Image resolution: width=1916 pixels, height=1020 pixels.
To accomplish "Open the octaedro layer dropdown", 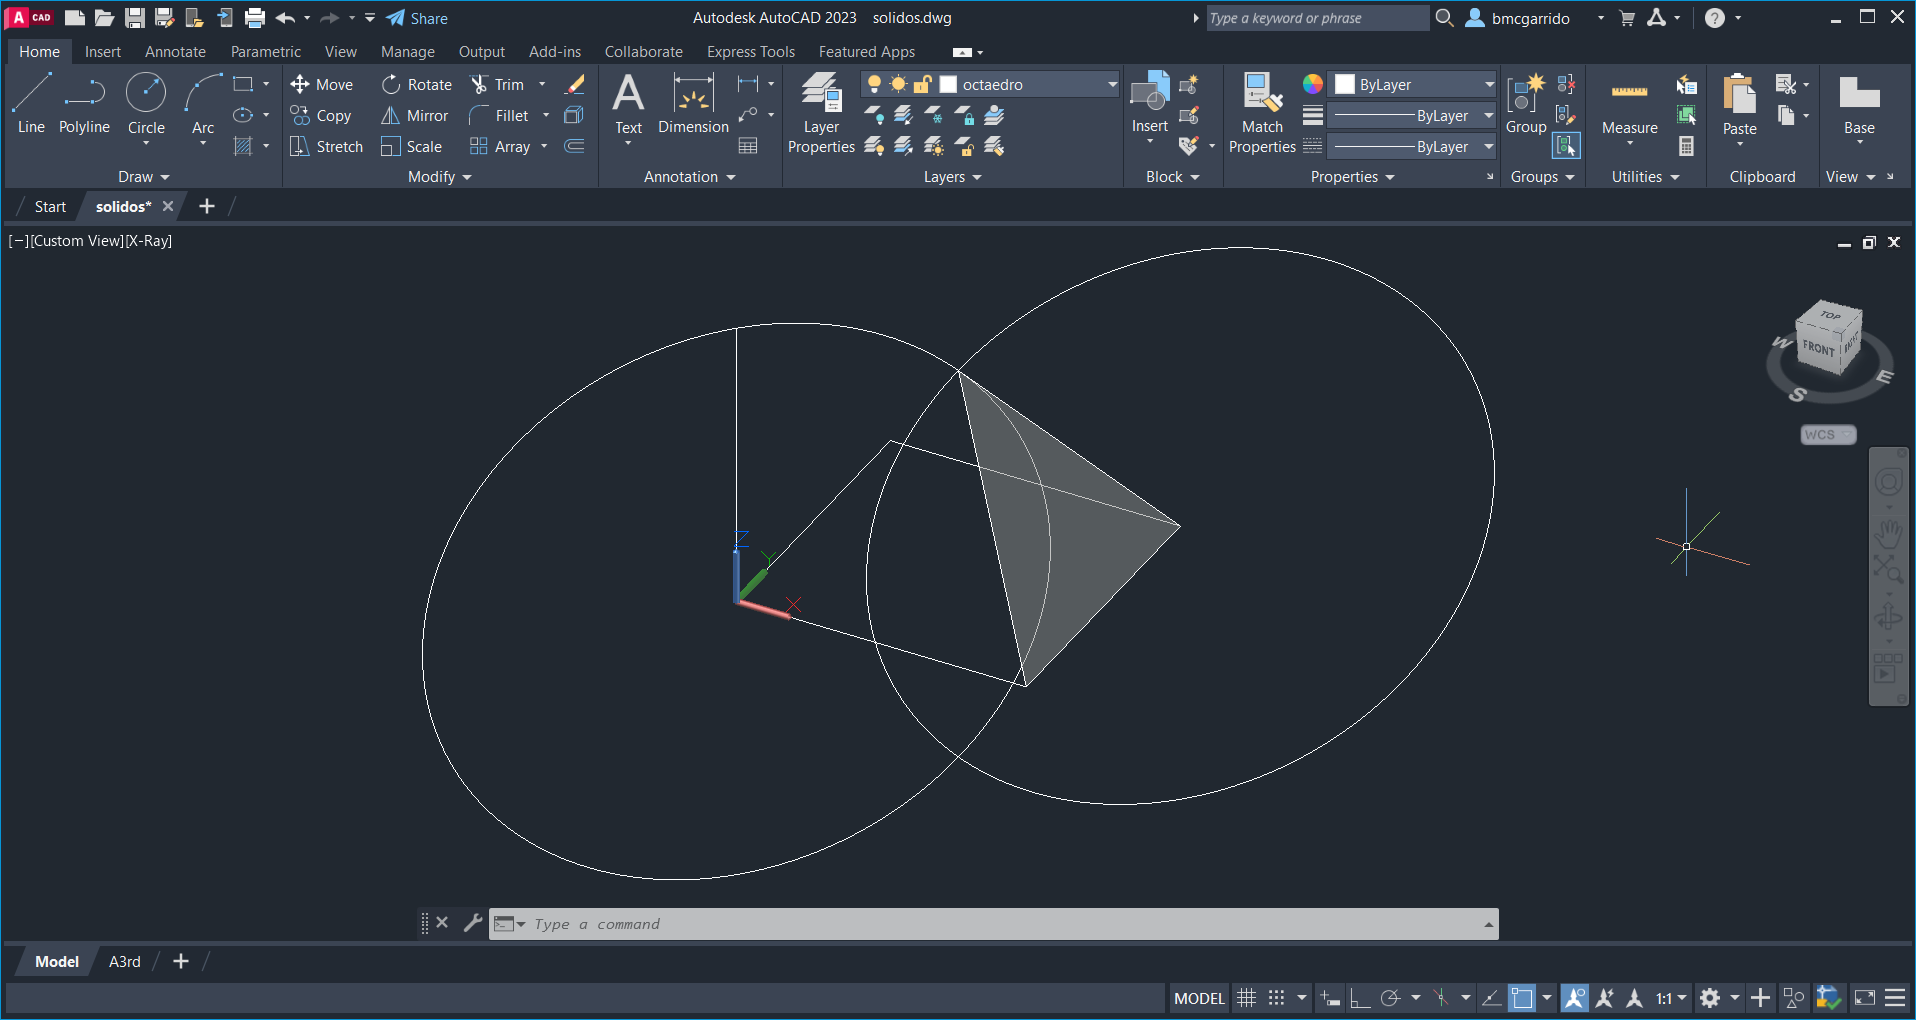I will click(x=1111, y=85).
